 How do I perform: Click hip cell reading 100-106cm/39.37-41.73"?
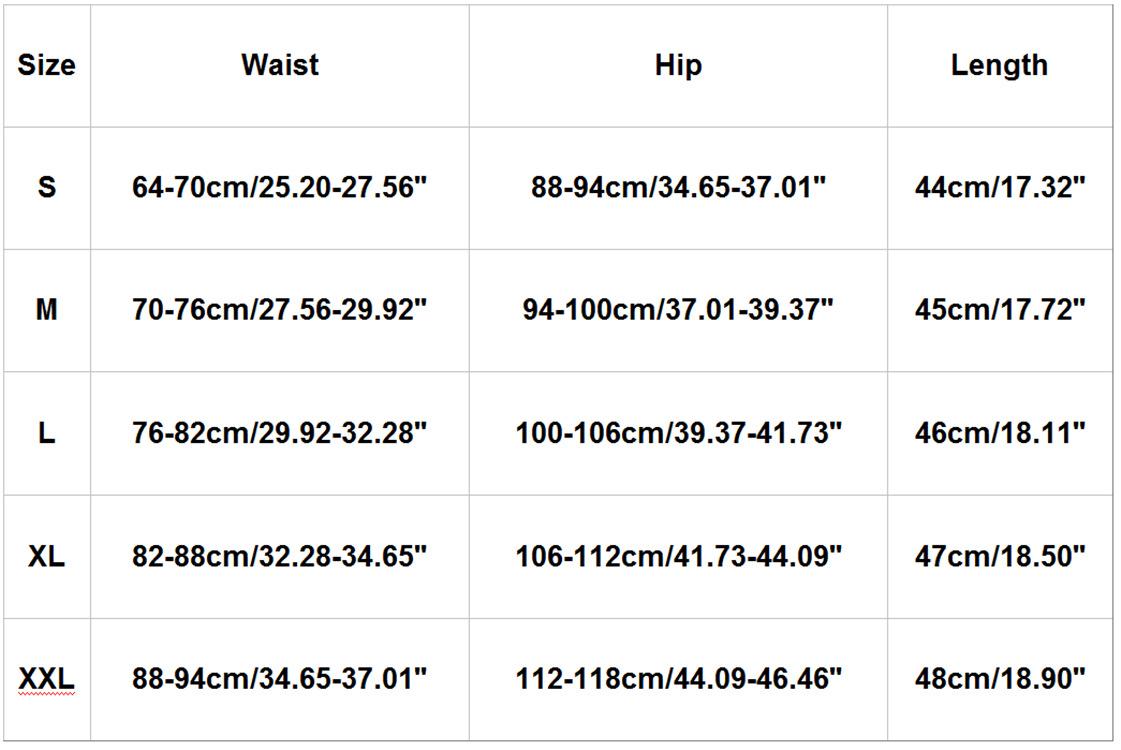(678, 434)
